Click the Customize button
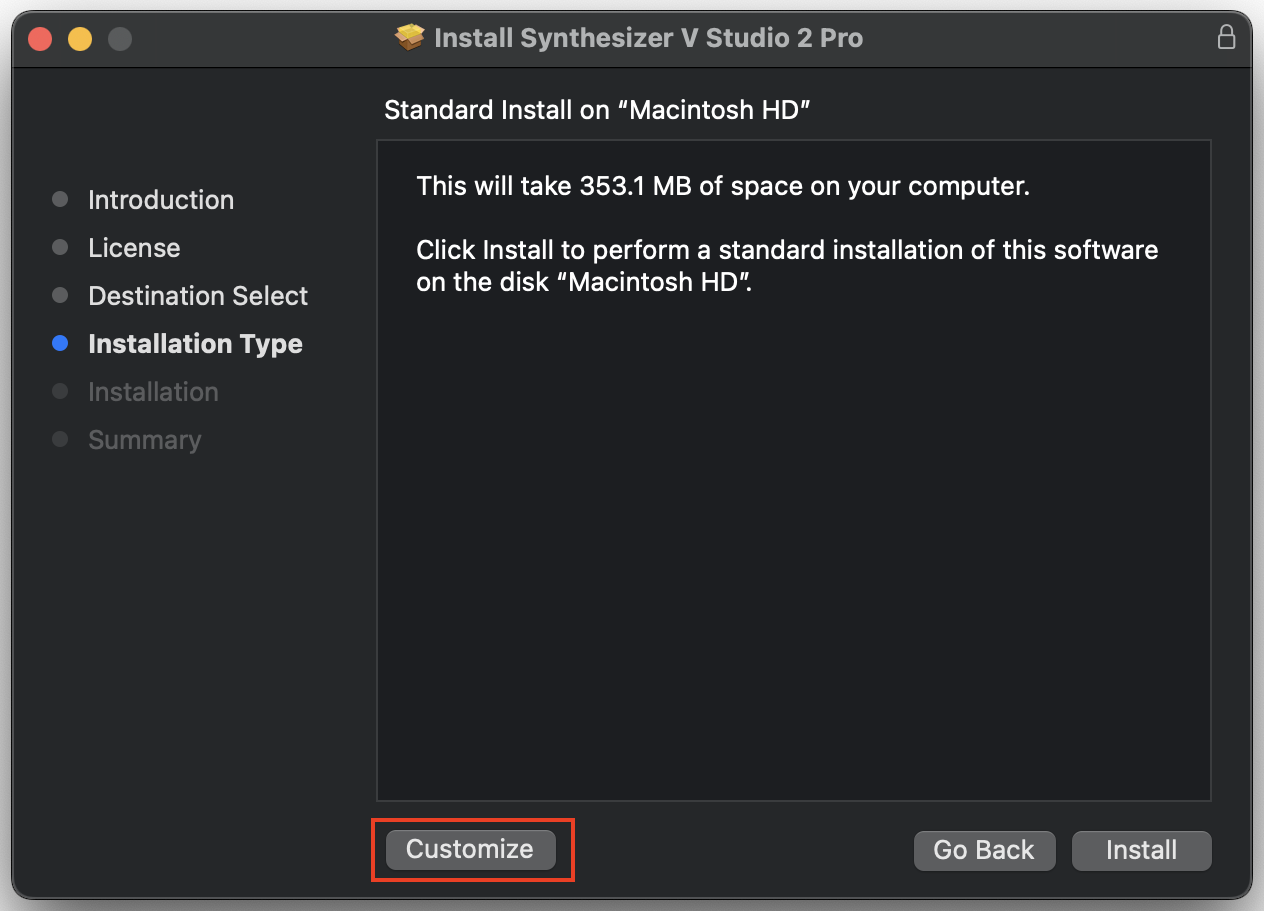Image resolution: width=1264 pixels, height=911 pixels. click(470, 849)
